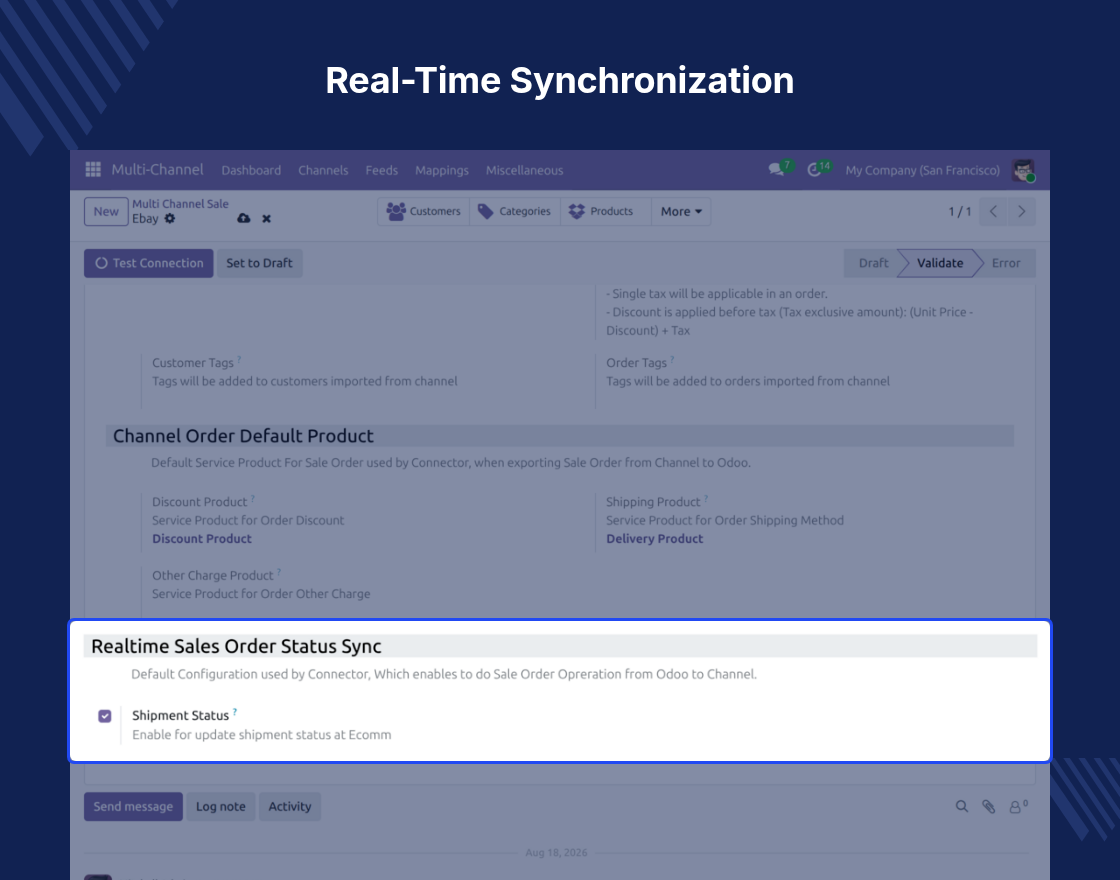Open the Miscellaneous menu
Screen dimensions: 1120x880
(x=524, y=170)
